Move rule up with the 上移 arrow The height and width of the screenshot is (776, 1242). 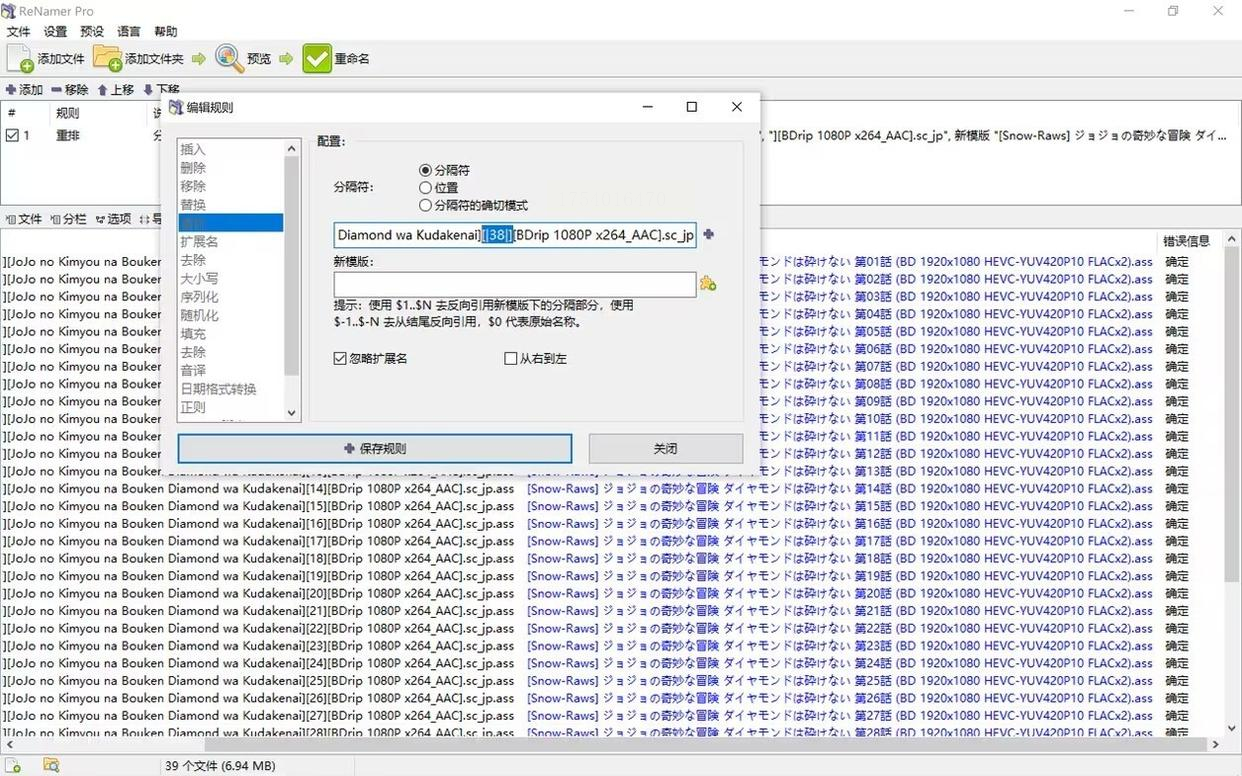click(116, 90)
